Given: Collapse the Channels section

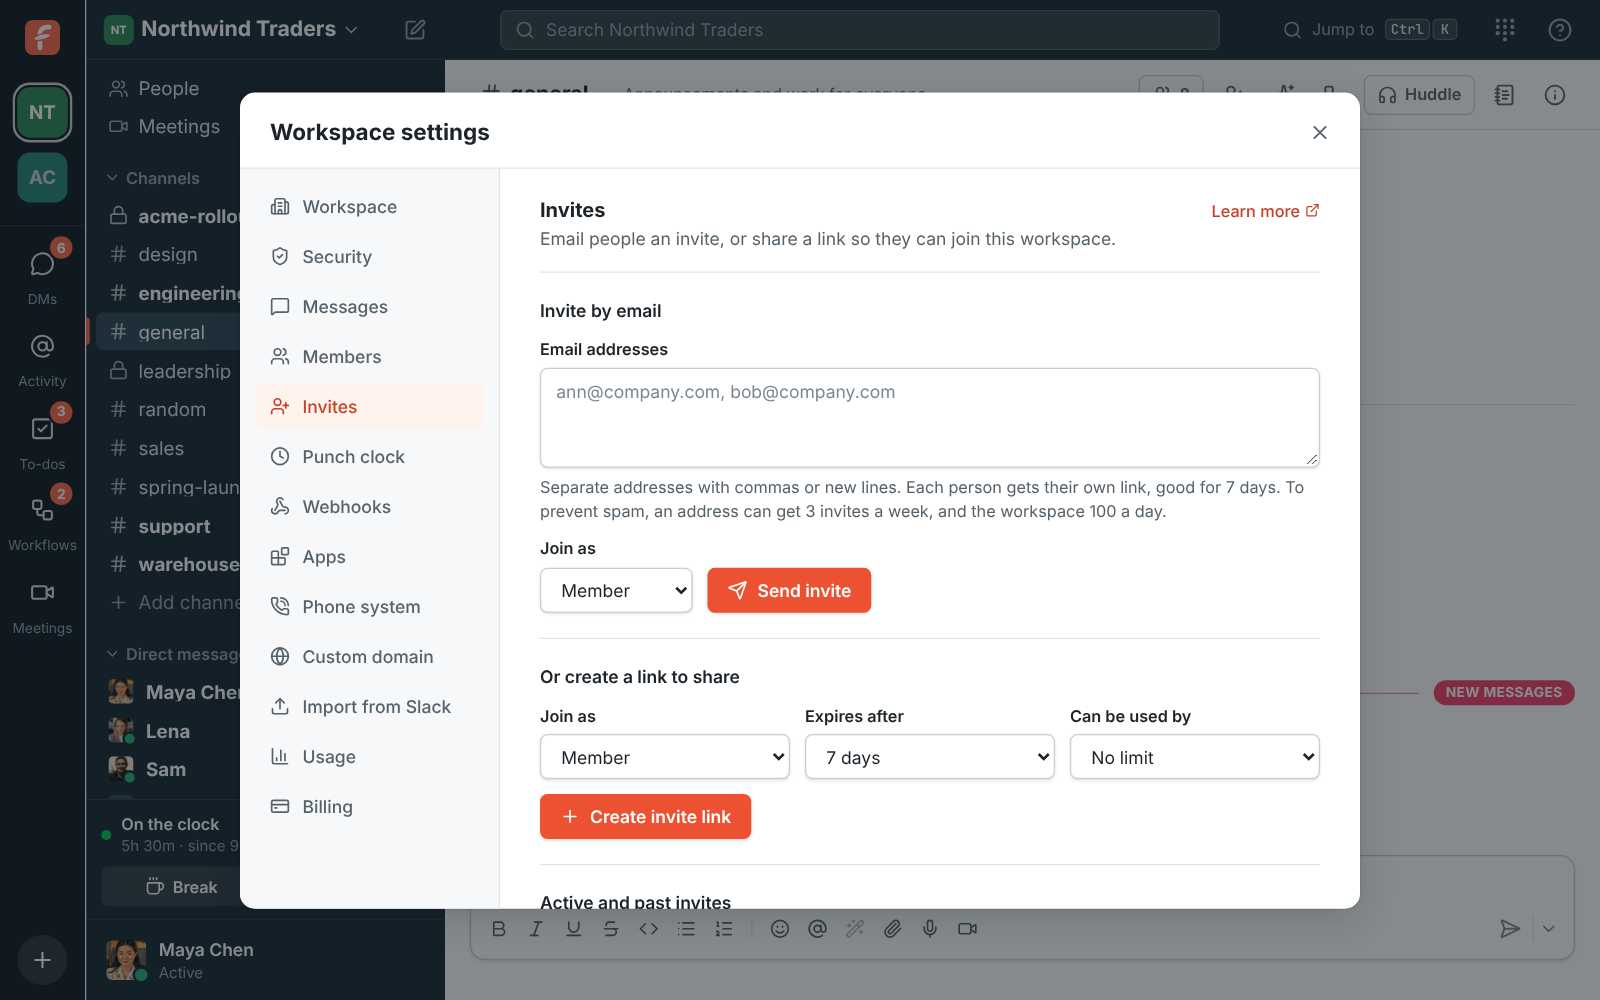Looking at the screenshot, I should (x=154, y=178).
